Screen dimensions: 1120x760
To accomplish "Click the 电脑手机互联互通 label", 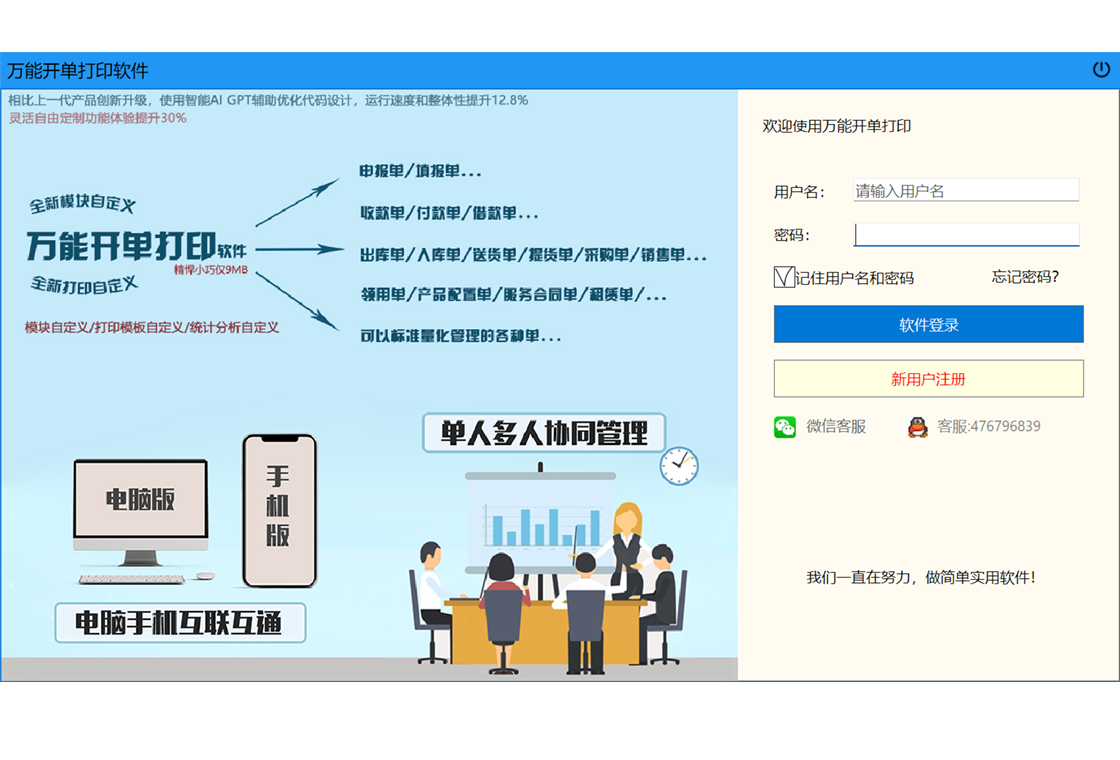I will click(x=180, y=623).
